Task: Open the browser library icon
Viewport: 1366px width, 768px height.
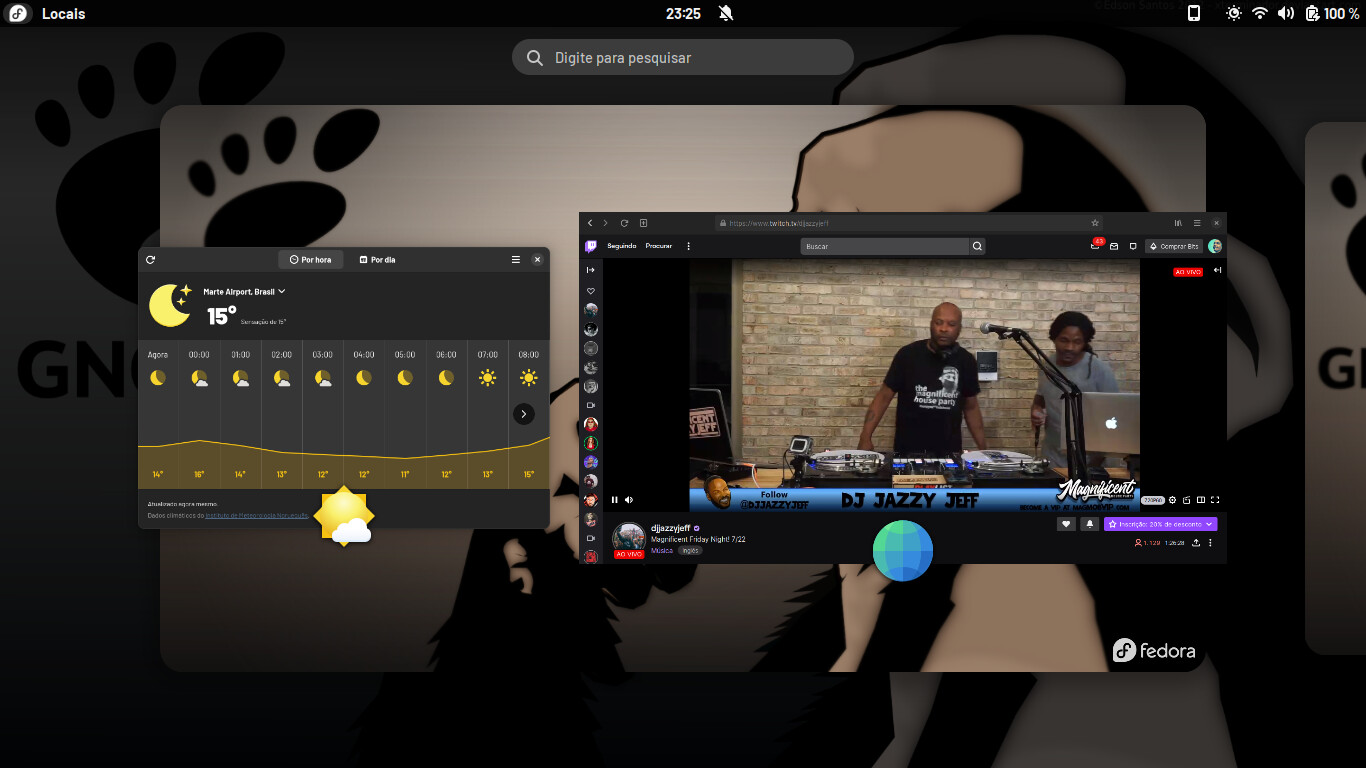Action: pos(1178,223)
